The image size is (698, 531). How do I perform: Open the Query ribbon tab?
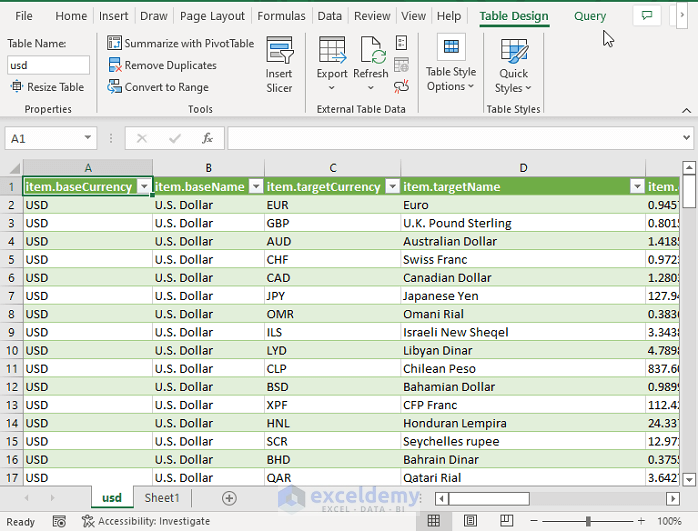point(590,16)
